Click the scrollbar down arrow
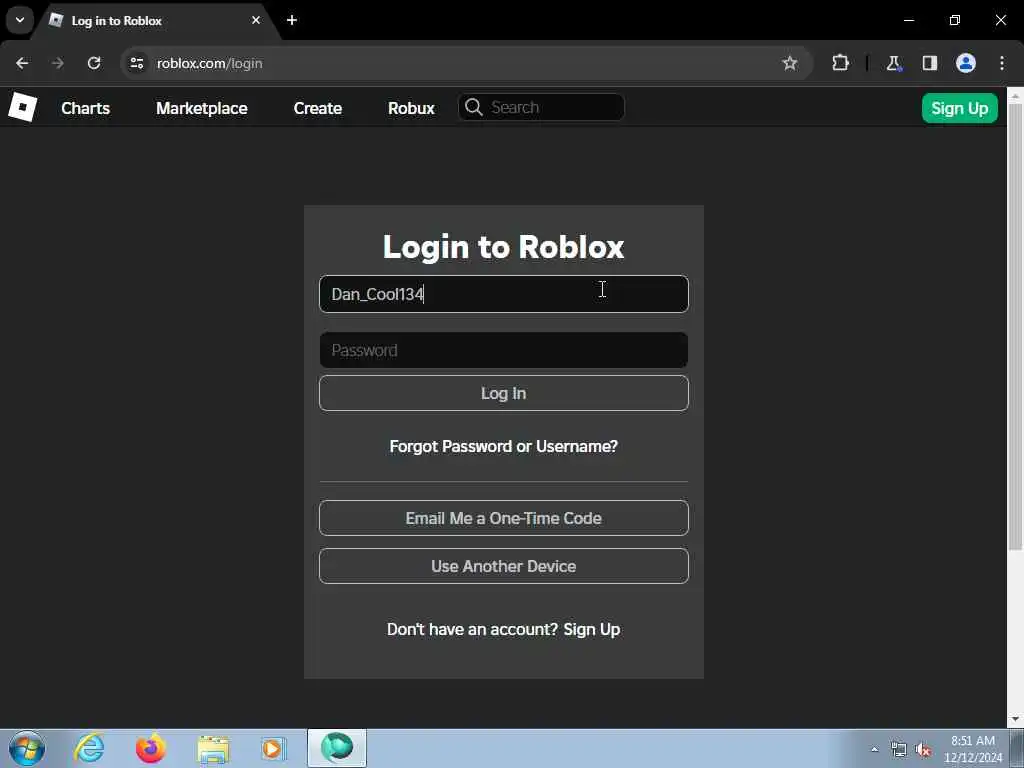Screen dimensions: 1024x768 [1015, 719]
